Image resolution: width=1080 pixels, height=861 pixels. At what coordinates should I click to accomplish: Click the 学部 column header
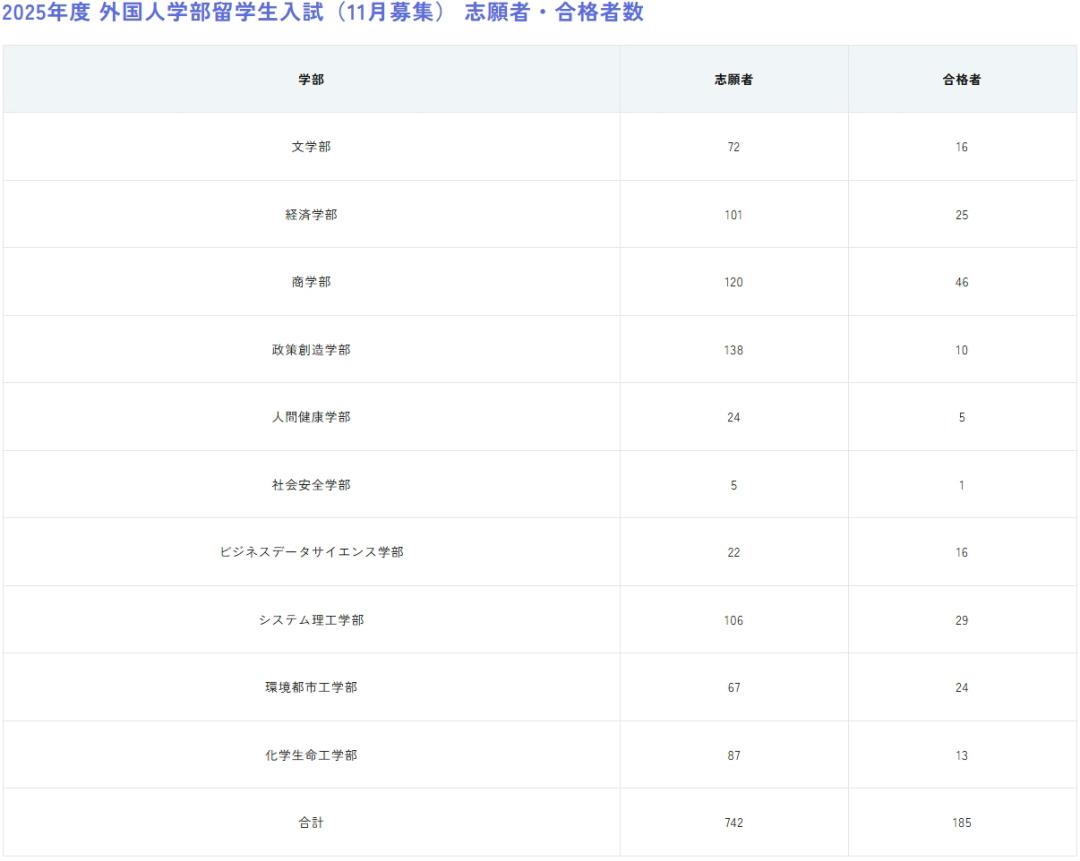click(x=311, y=80)
